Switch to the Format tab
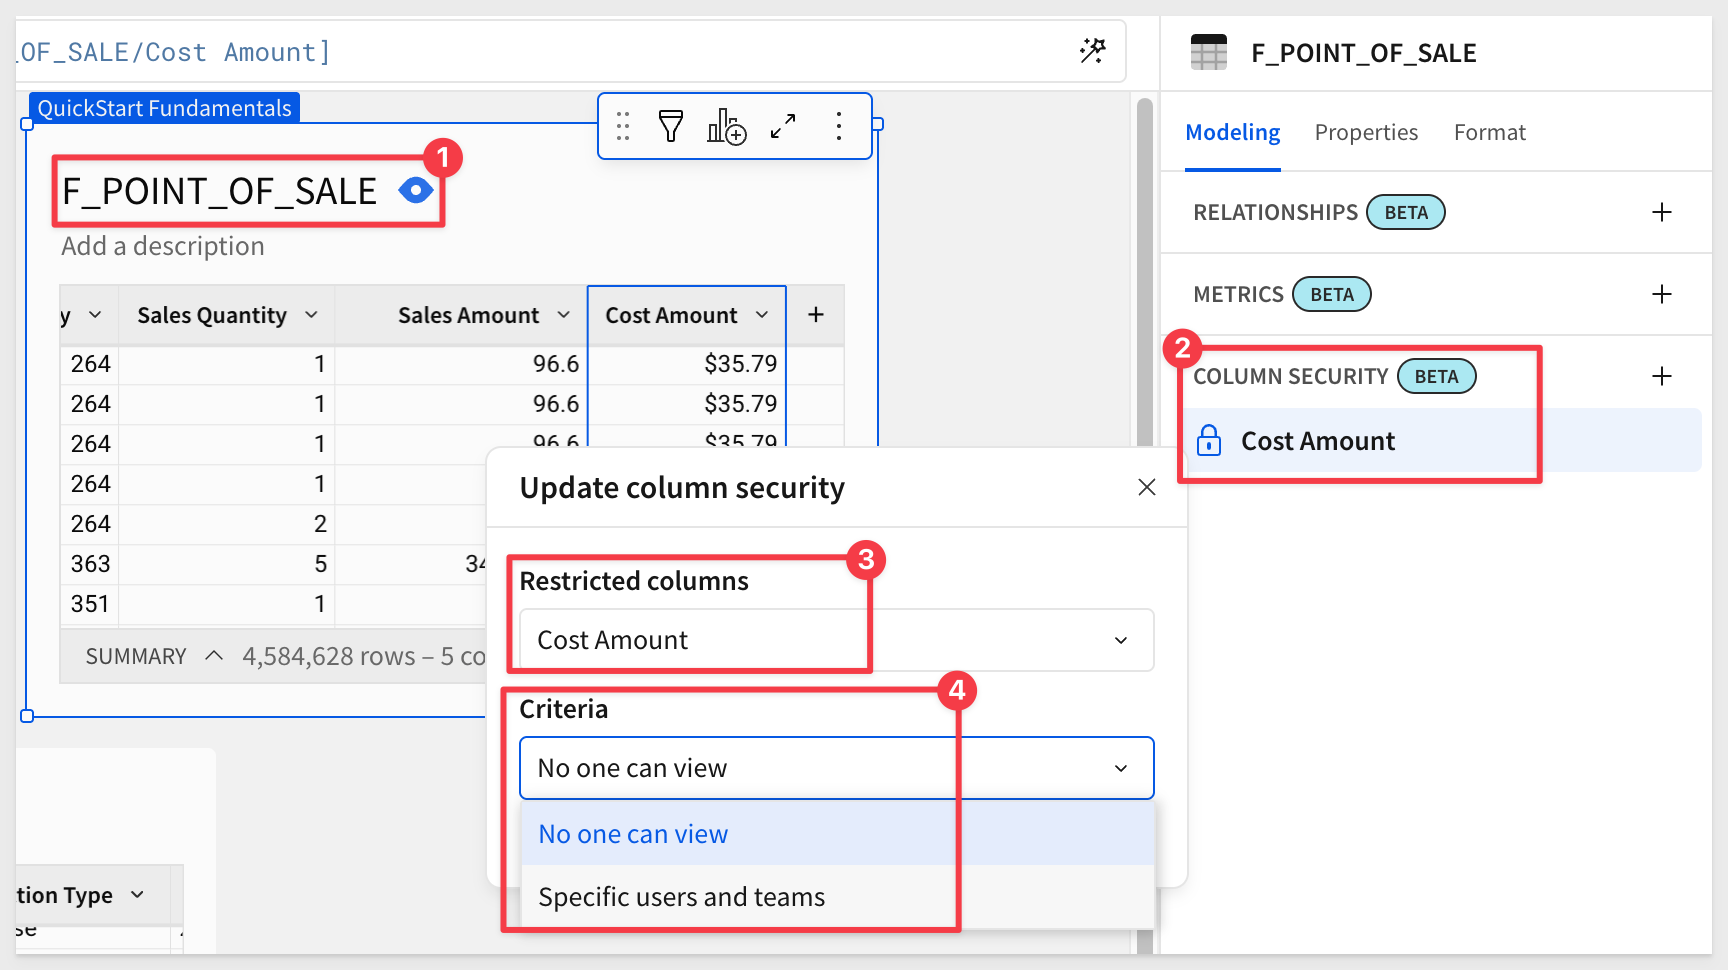The image size is (1728, 970). 1489,132
